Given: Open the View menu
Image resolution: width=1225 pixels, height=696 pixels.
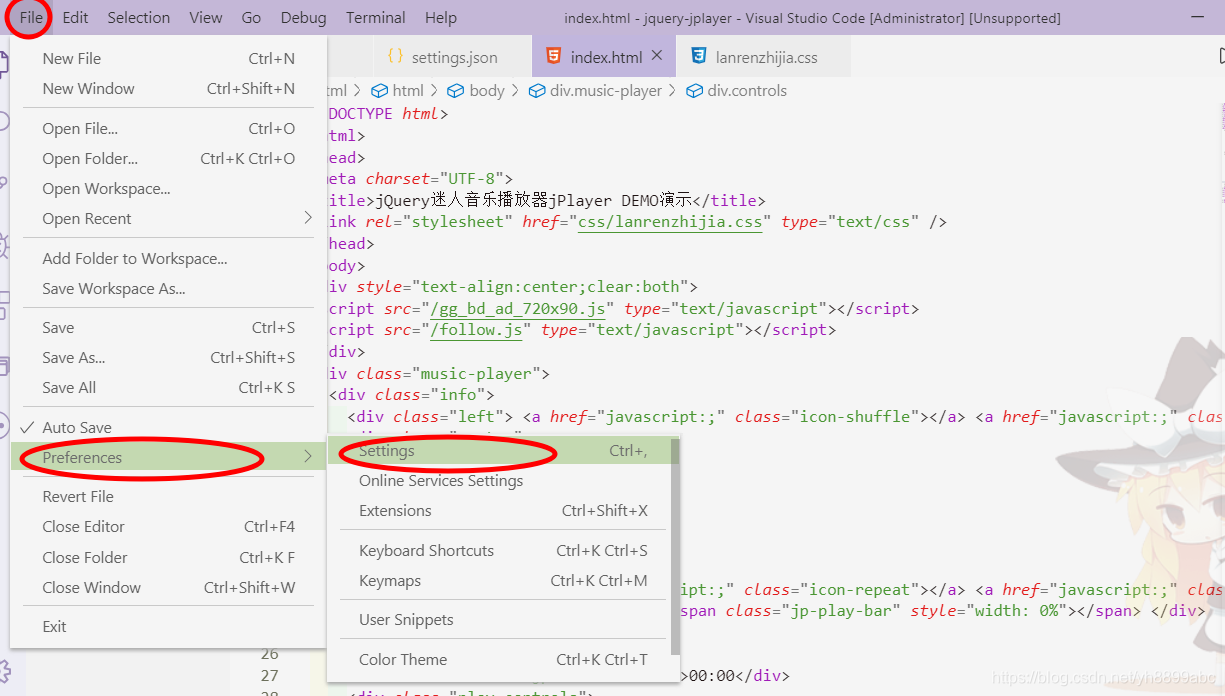Looking at the screenshot, I should [x=206, y=17].
